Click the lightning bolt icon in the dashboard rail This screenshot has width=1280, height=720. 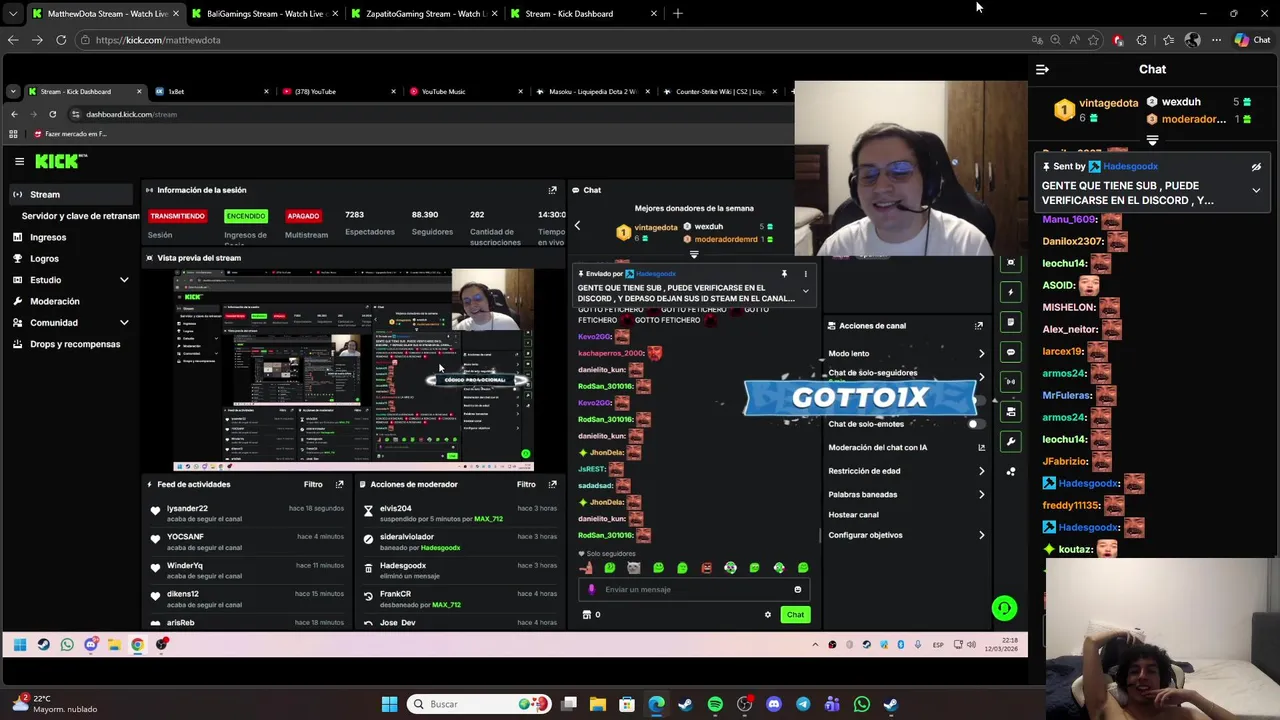point(1011,292)
